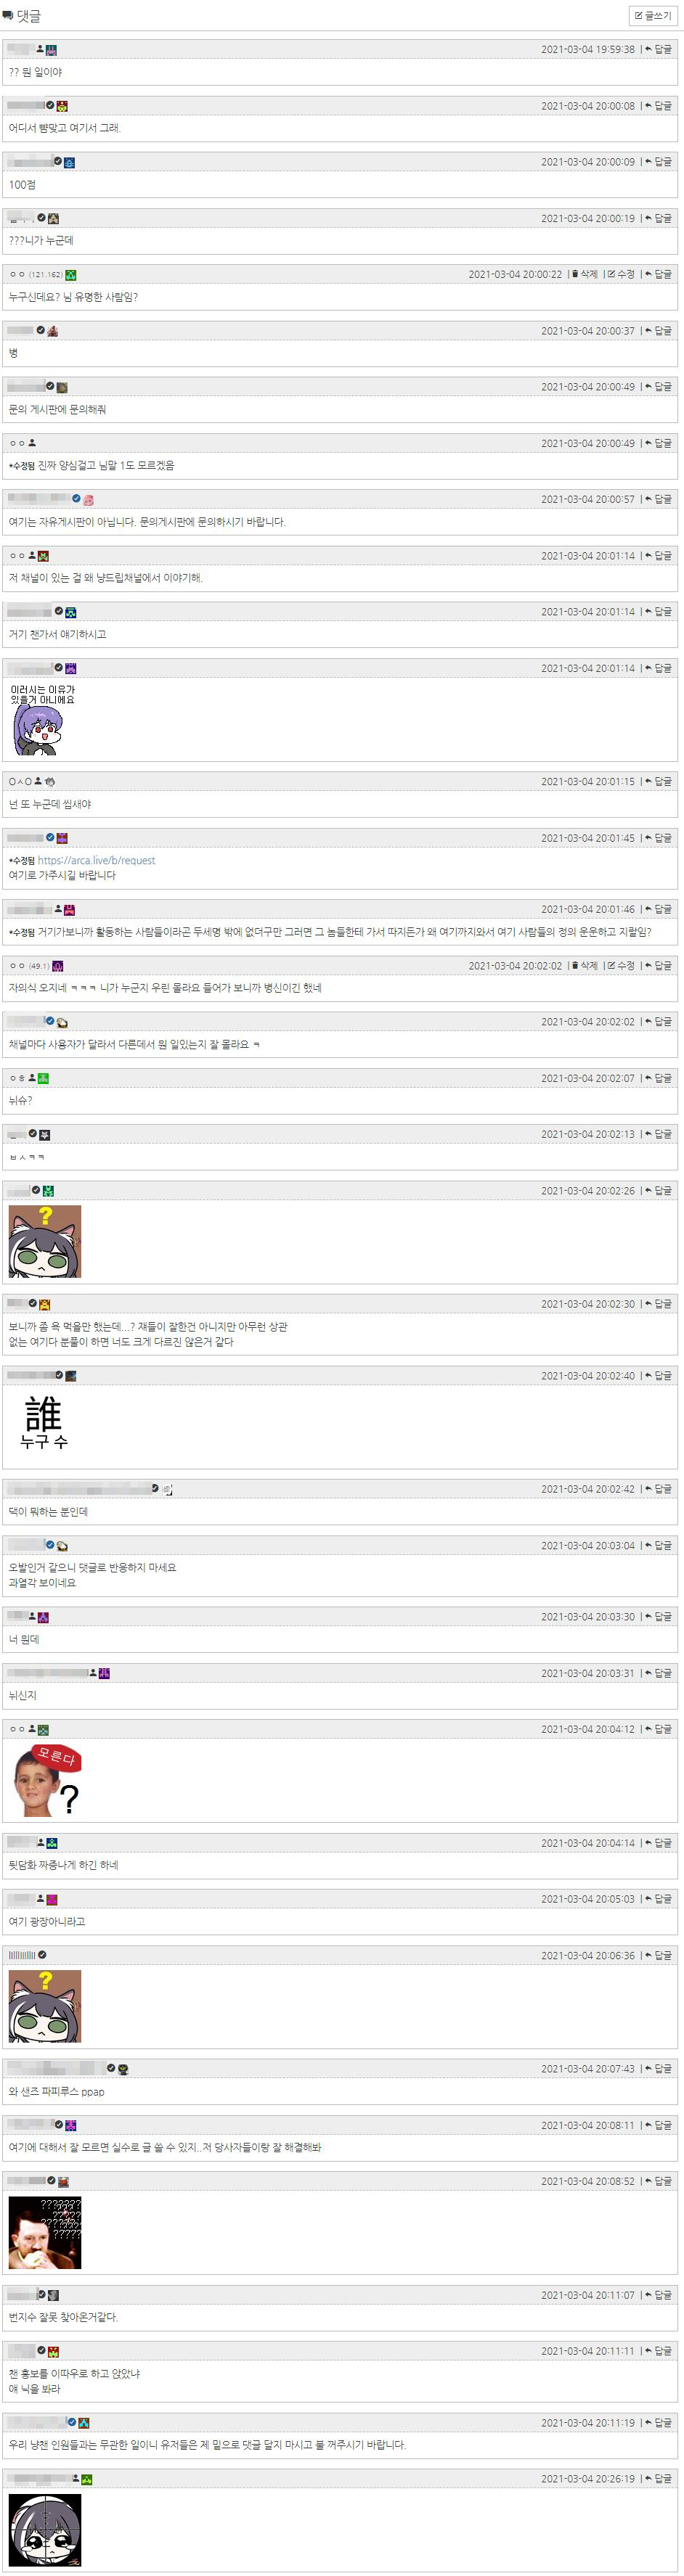Reply to the 19:59:38 comment
This screenshot has height=2576, width=684.
(658, 49)
